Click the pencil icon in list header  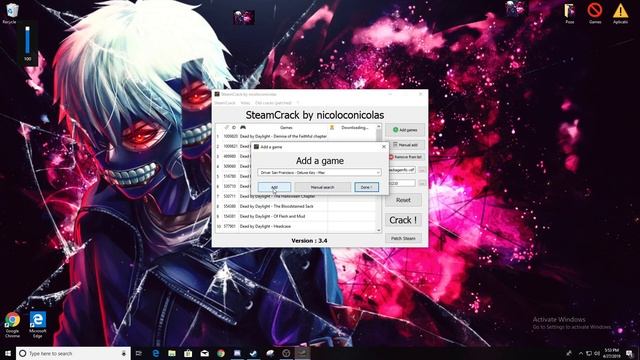(227, 127)
